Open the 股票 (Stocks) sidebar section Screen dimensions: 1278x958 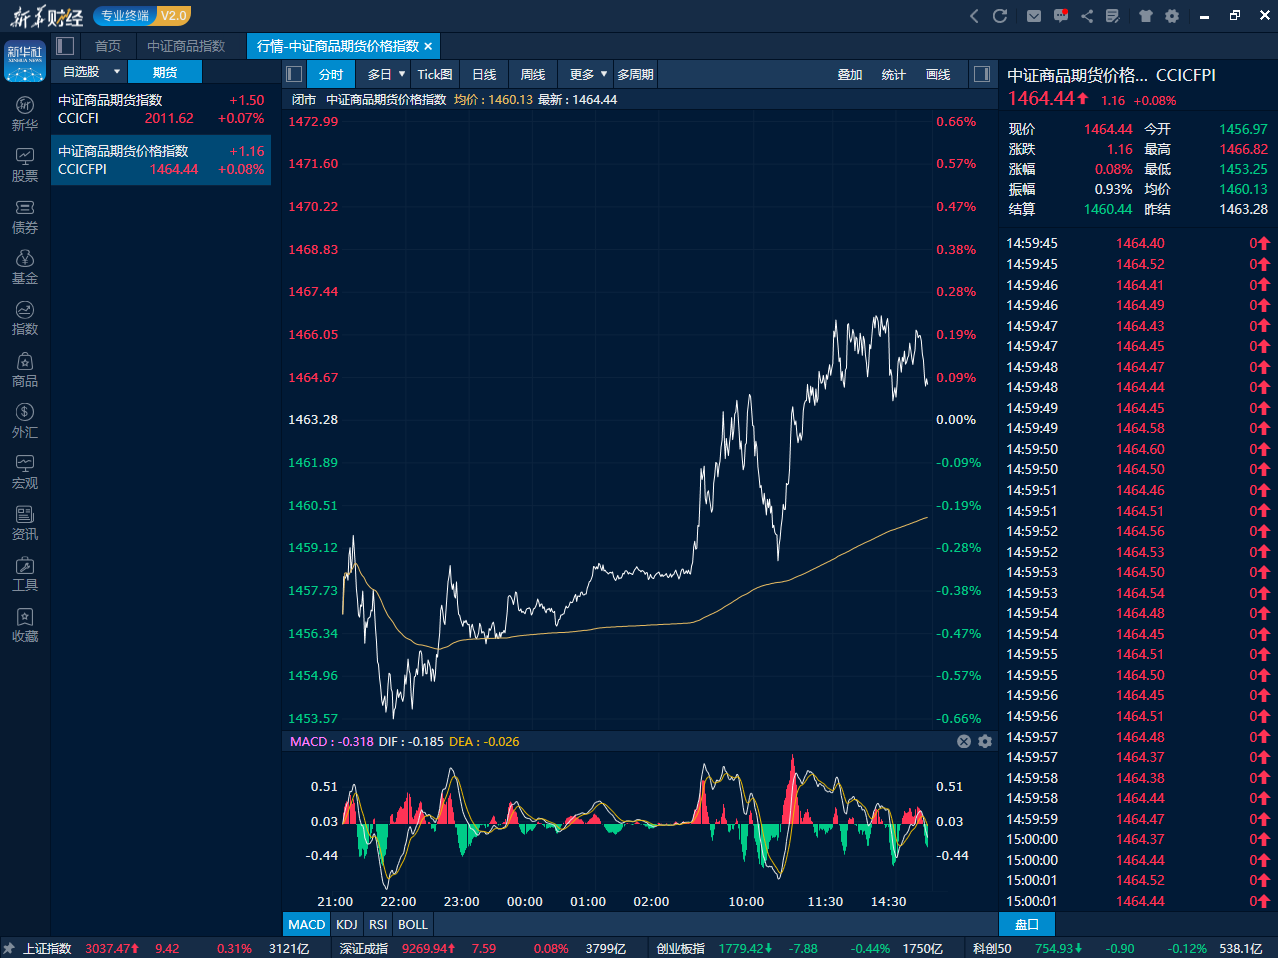click(x=25, y=165)
